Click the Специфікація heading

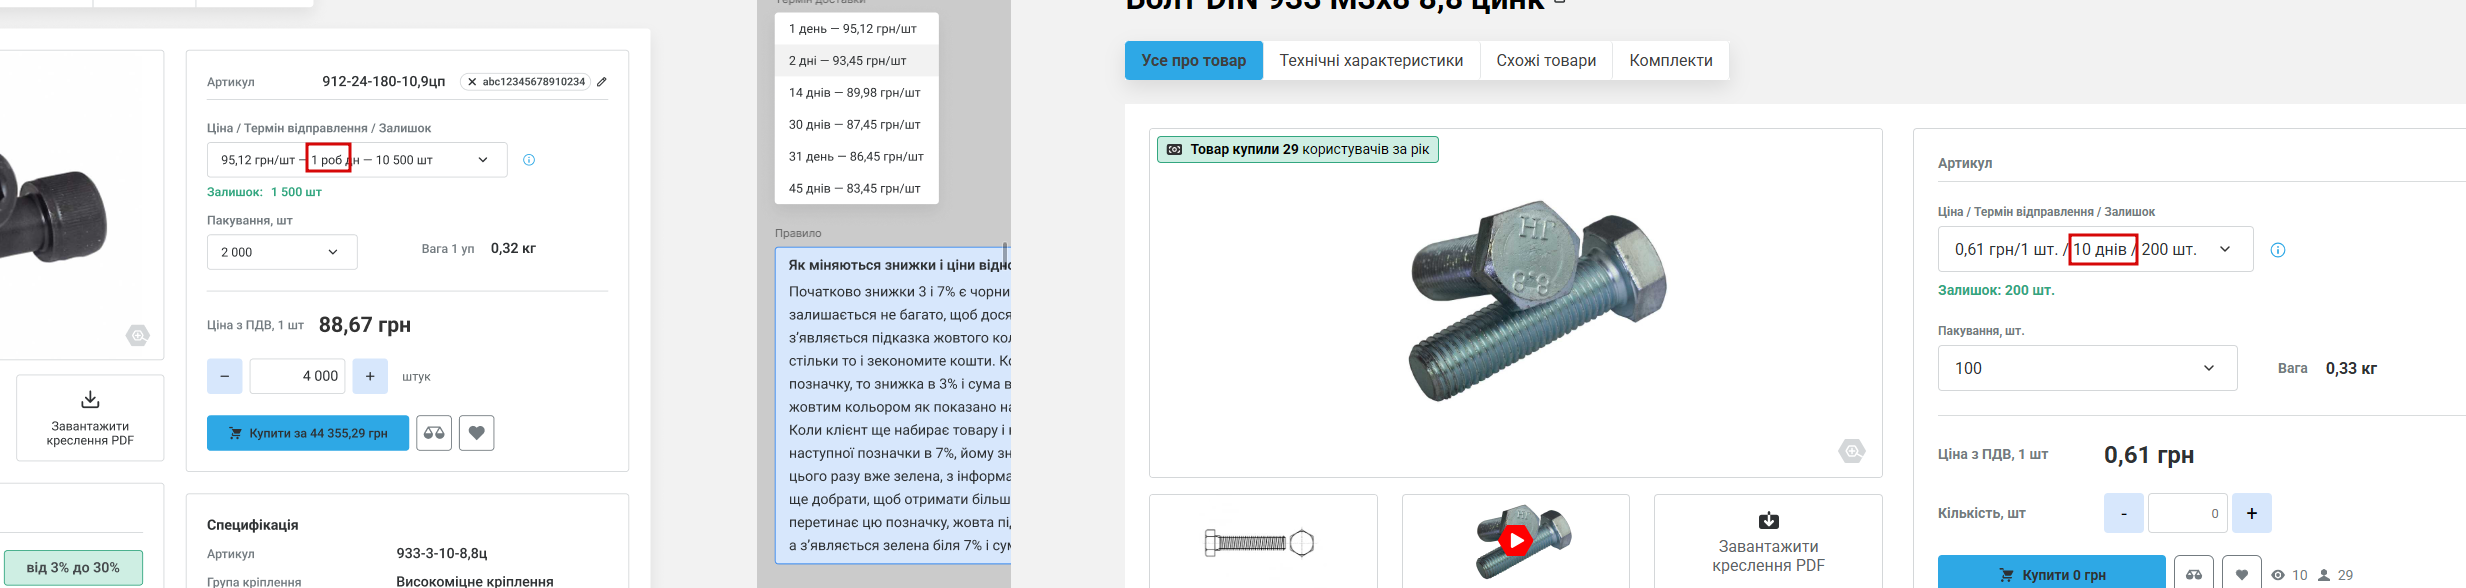(x=253, y=525)
